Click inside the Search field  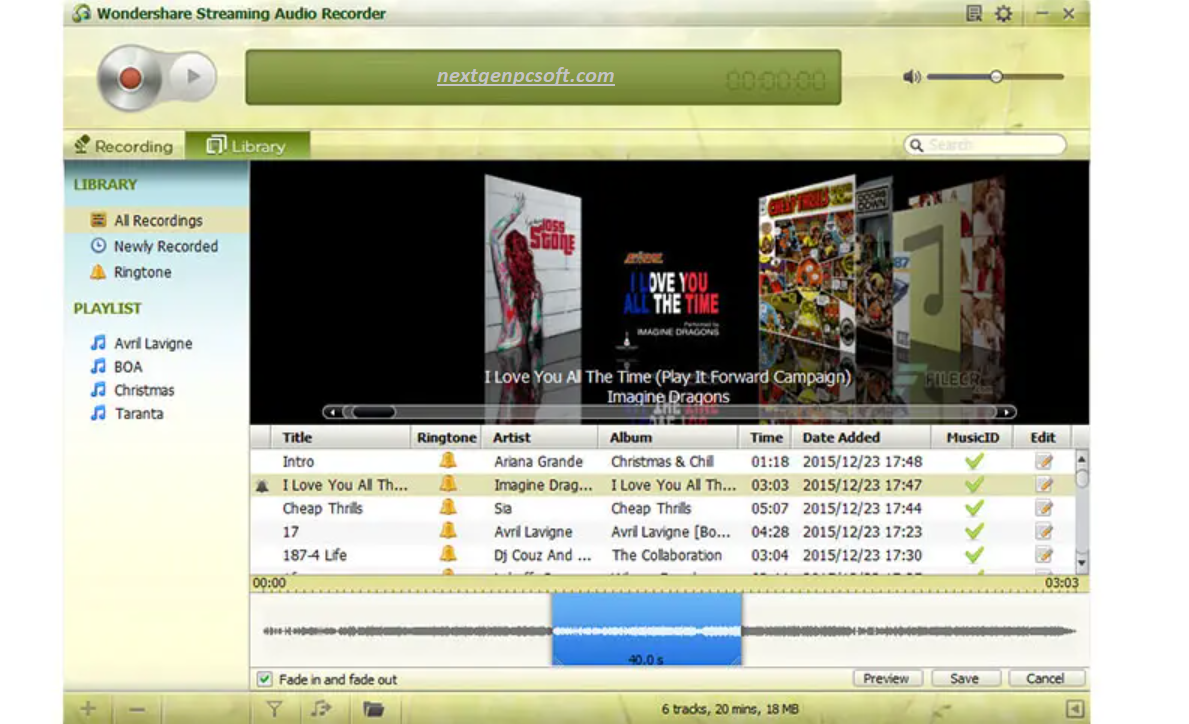(x=985, y=144)
